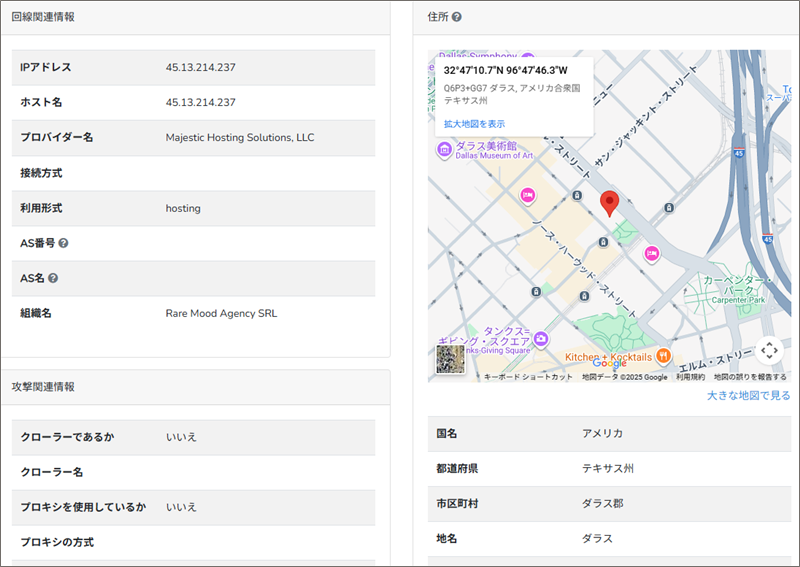Viewport: 800px width, 567px height.
Task: Click the help icon beside 住所
Action: [x=457, y=17]
